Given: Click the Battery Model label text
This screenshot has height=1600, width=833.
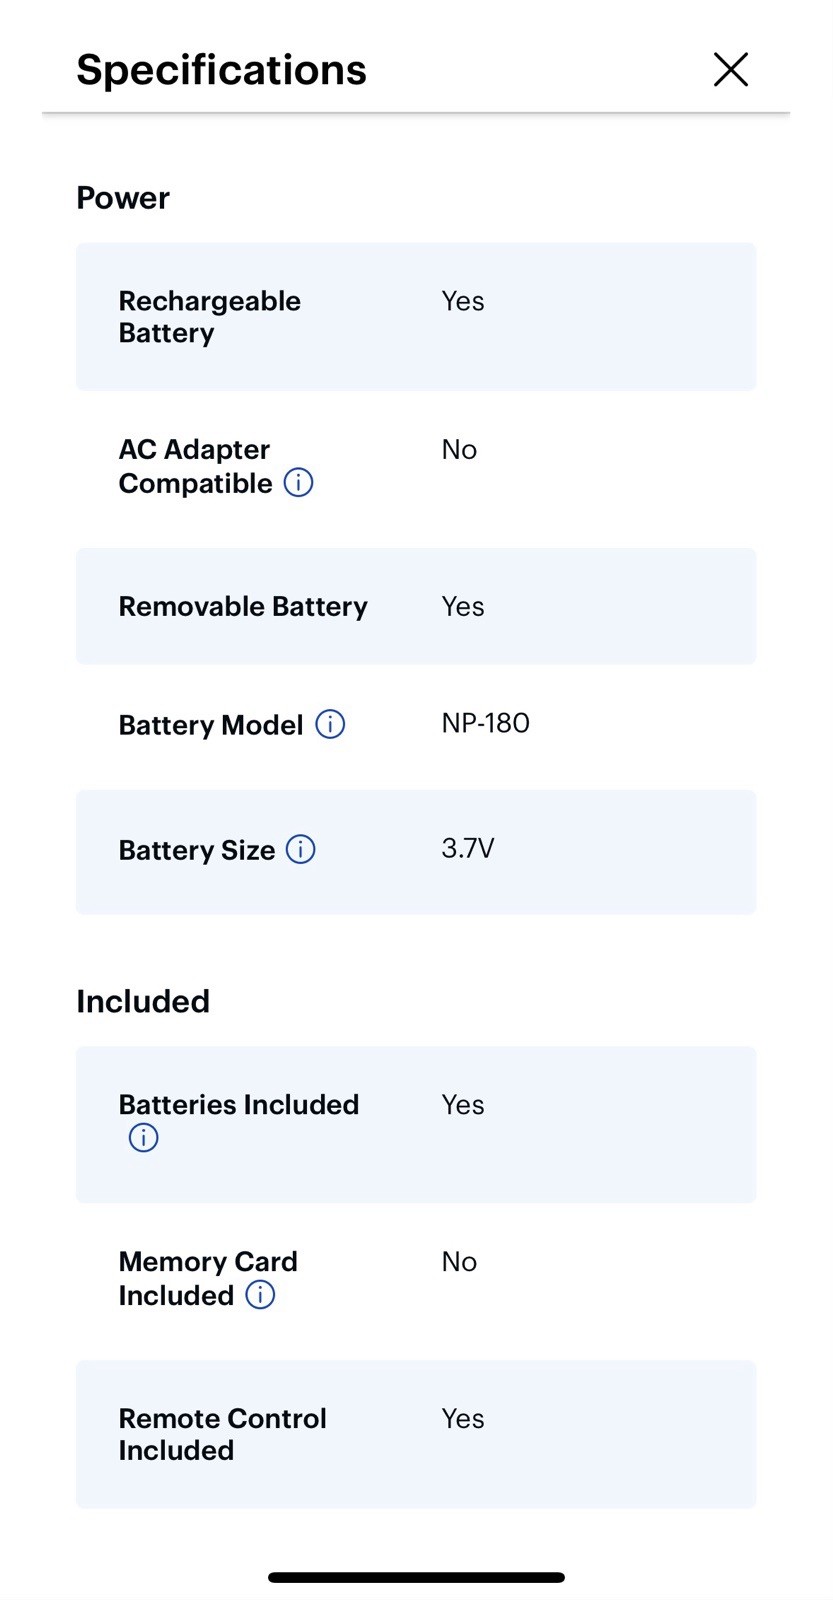Looking at the screenshot, I should point(210,725).
